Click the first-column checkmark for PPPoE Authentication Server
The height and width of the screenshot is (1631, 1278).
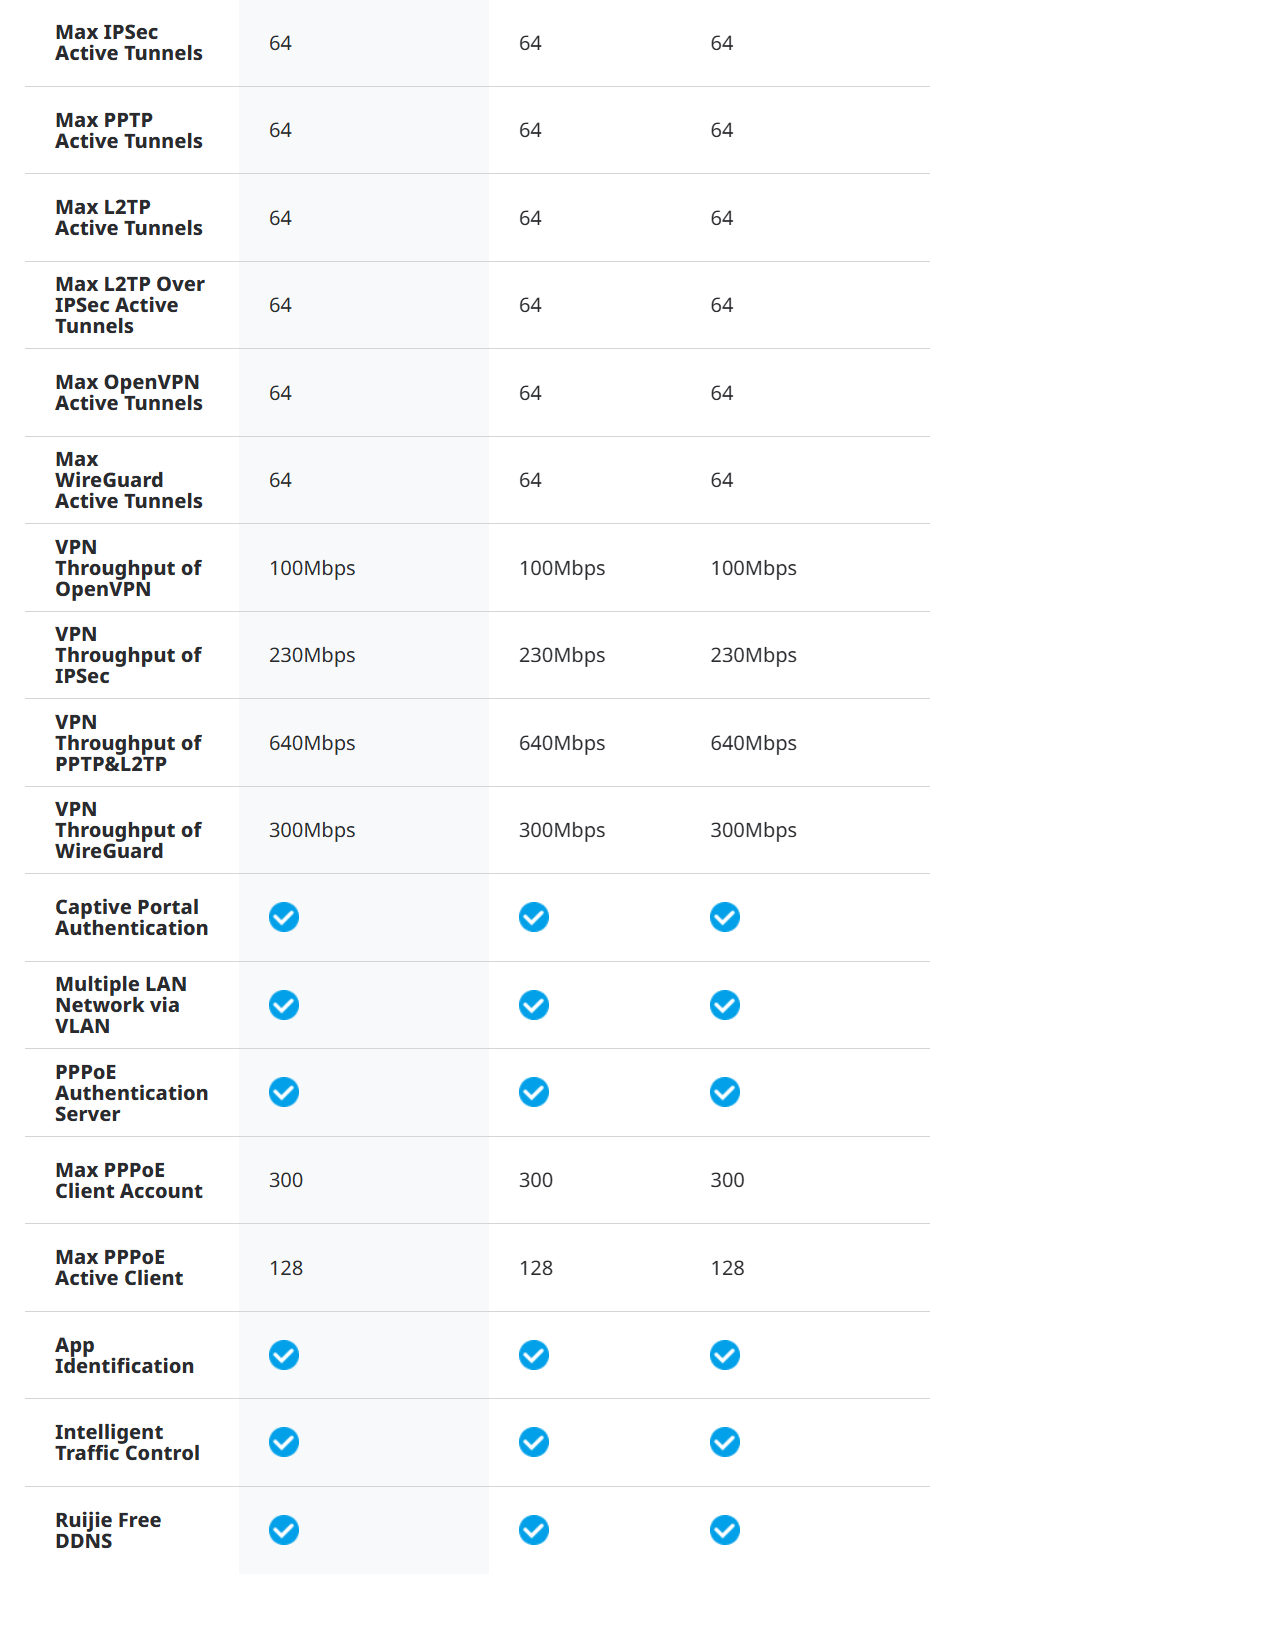pyautogui.click(x=284, y=1092)
